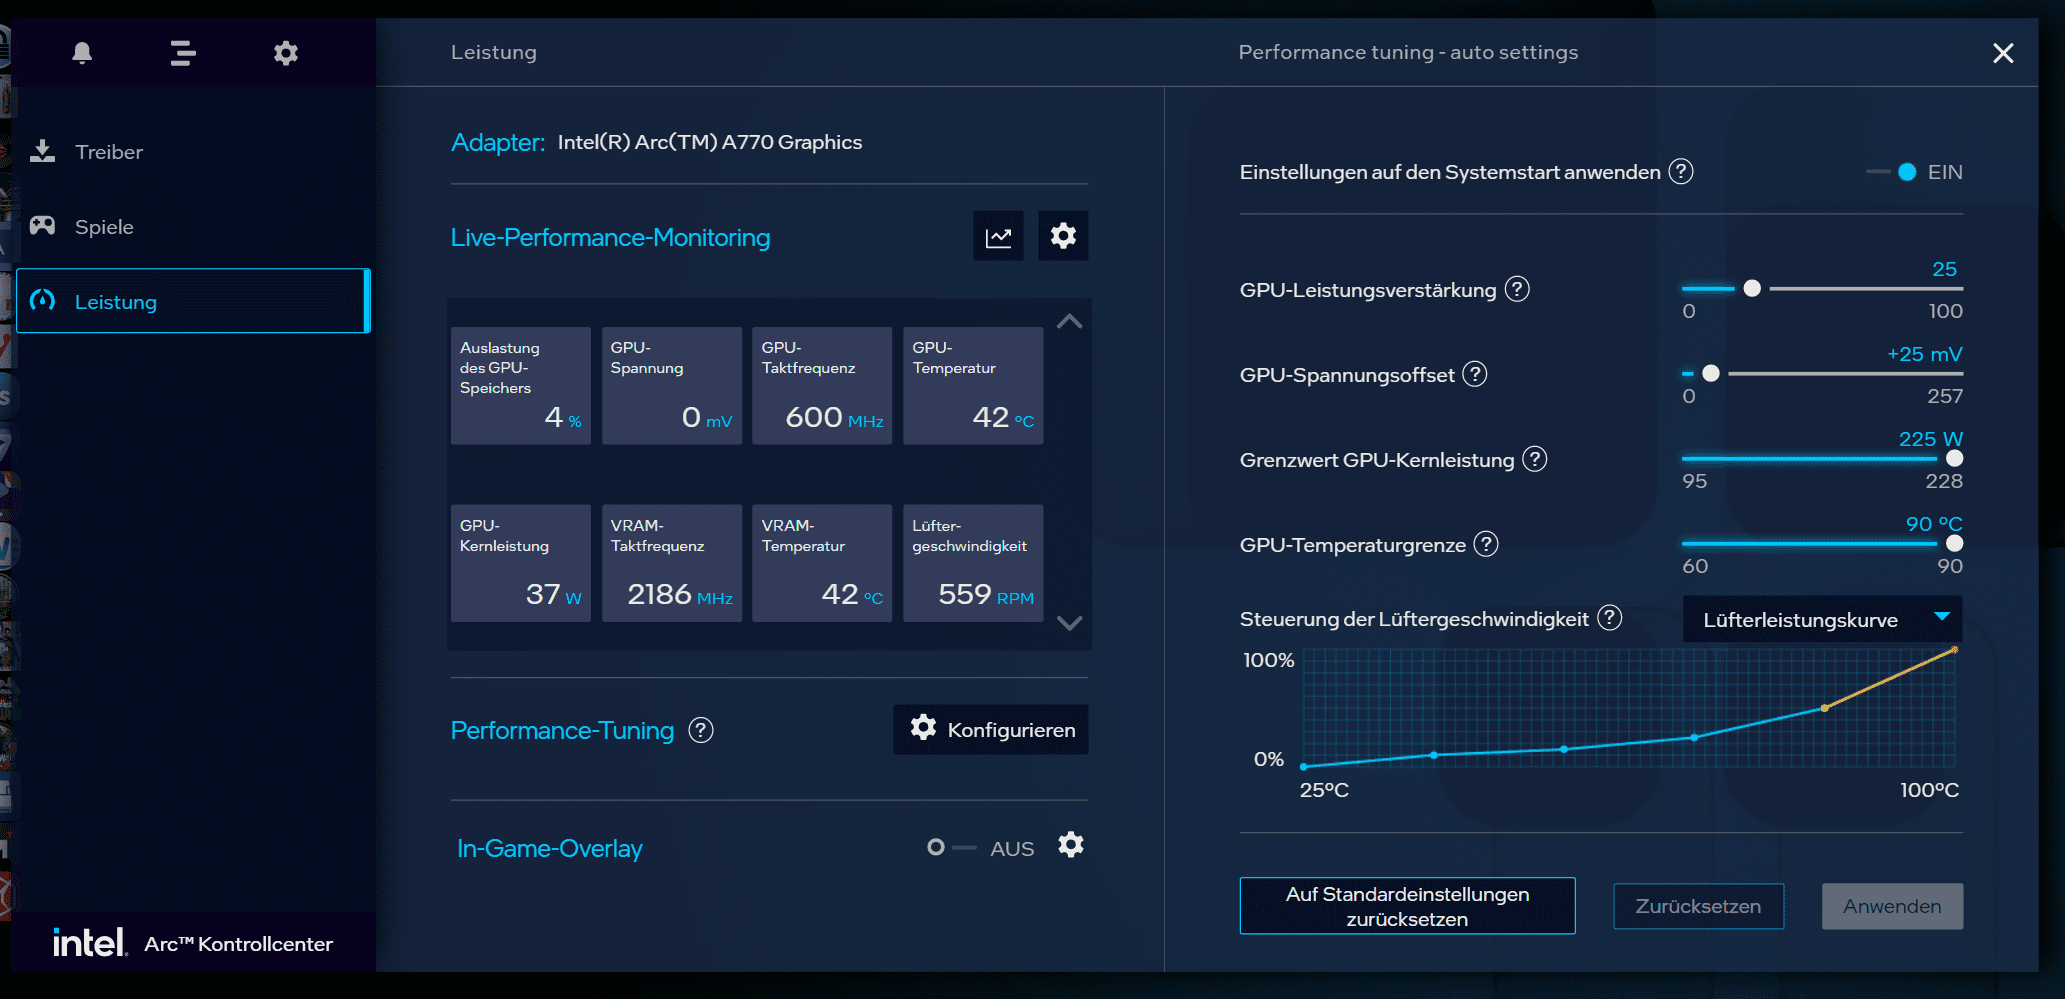The width and height of the screenshot is (2065, 999).
Task: Select the GPU-Taktfrequenz monitoring tile
Action: click(x=822, y=386)
